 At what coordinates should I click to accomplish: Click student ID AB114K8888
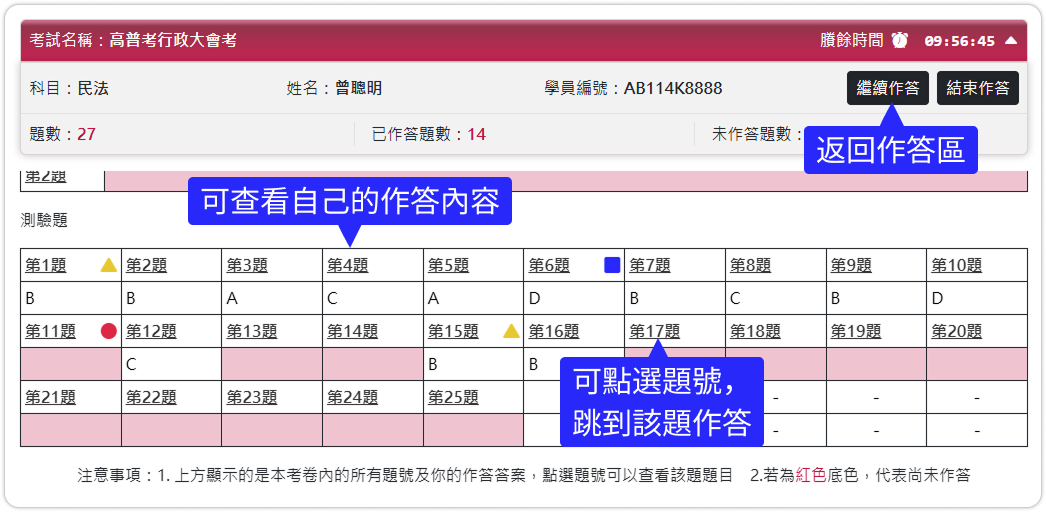pos(673,88)
